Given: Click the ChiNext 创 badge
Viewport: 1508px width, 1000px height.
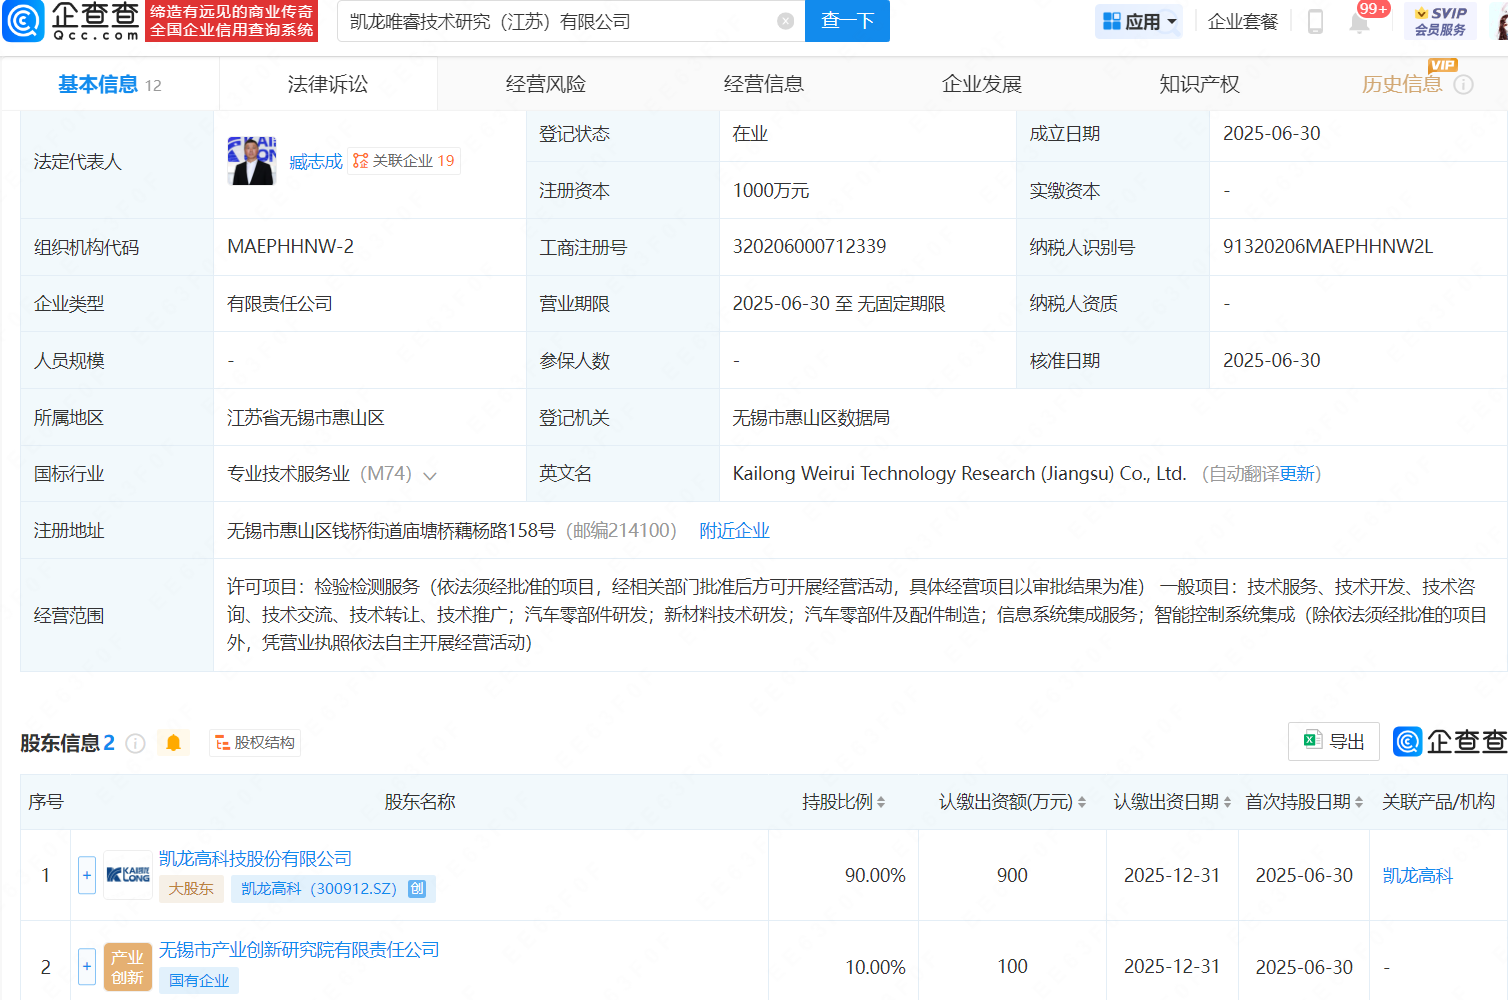Looking at the screenshot, I should point(417,888).
